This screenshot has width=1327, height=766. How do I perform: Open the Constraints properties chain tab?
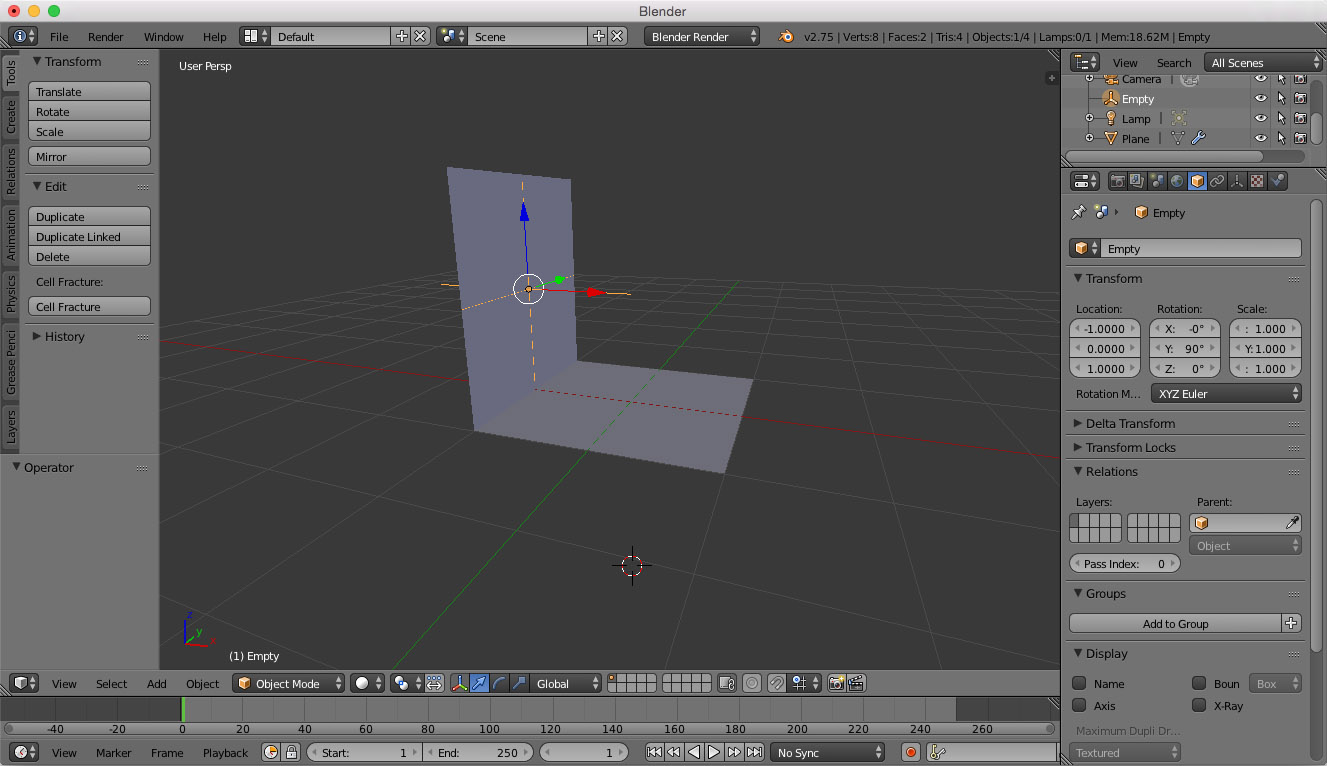click(x=1217, y=181)
